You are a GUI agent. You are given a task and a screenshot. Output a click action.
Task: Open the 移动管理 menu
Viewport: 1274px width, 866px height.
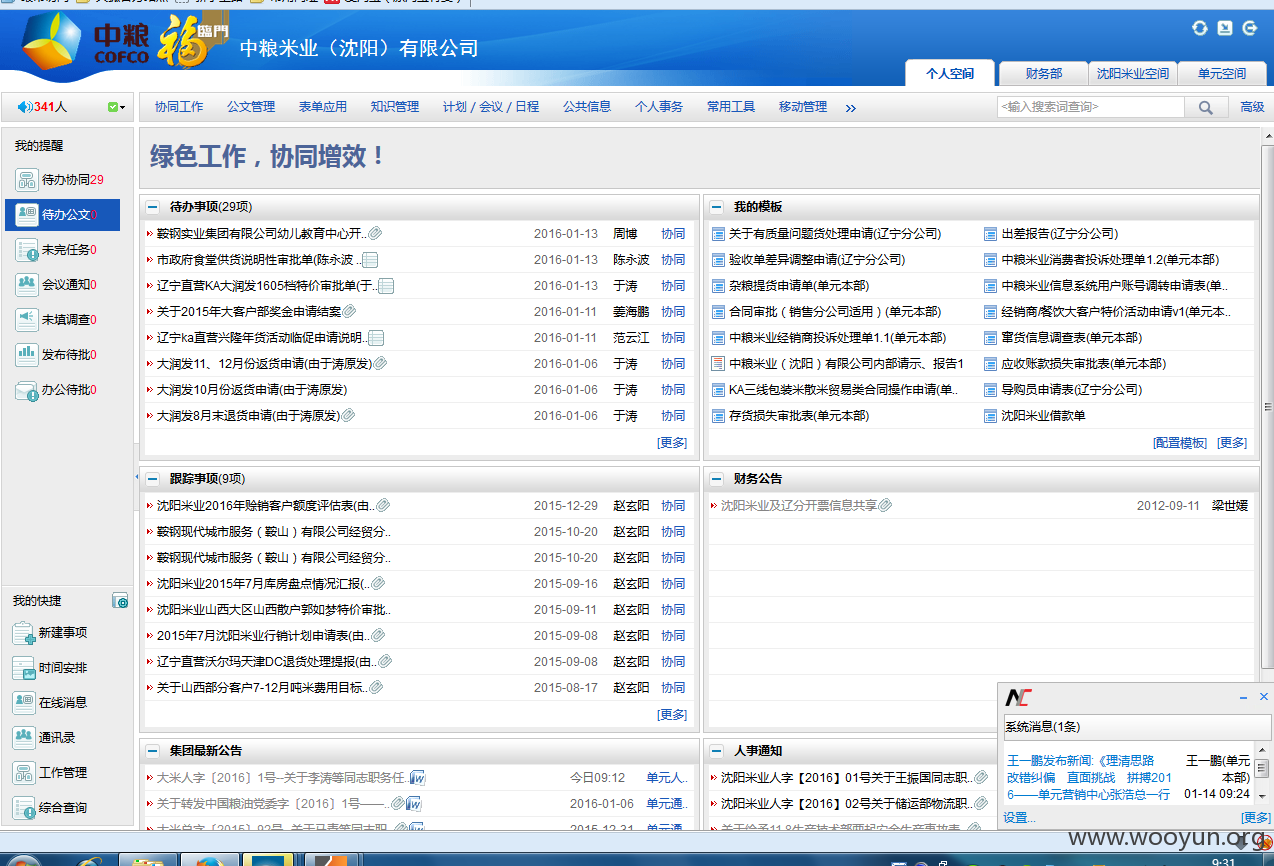click(x=803, y=107)
